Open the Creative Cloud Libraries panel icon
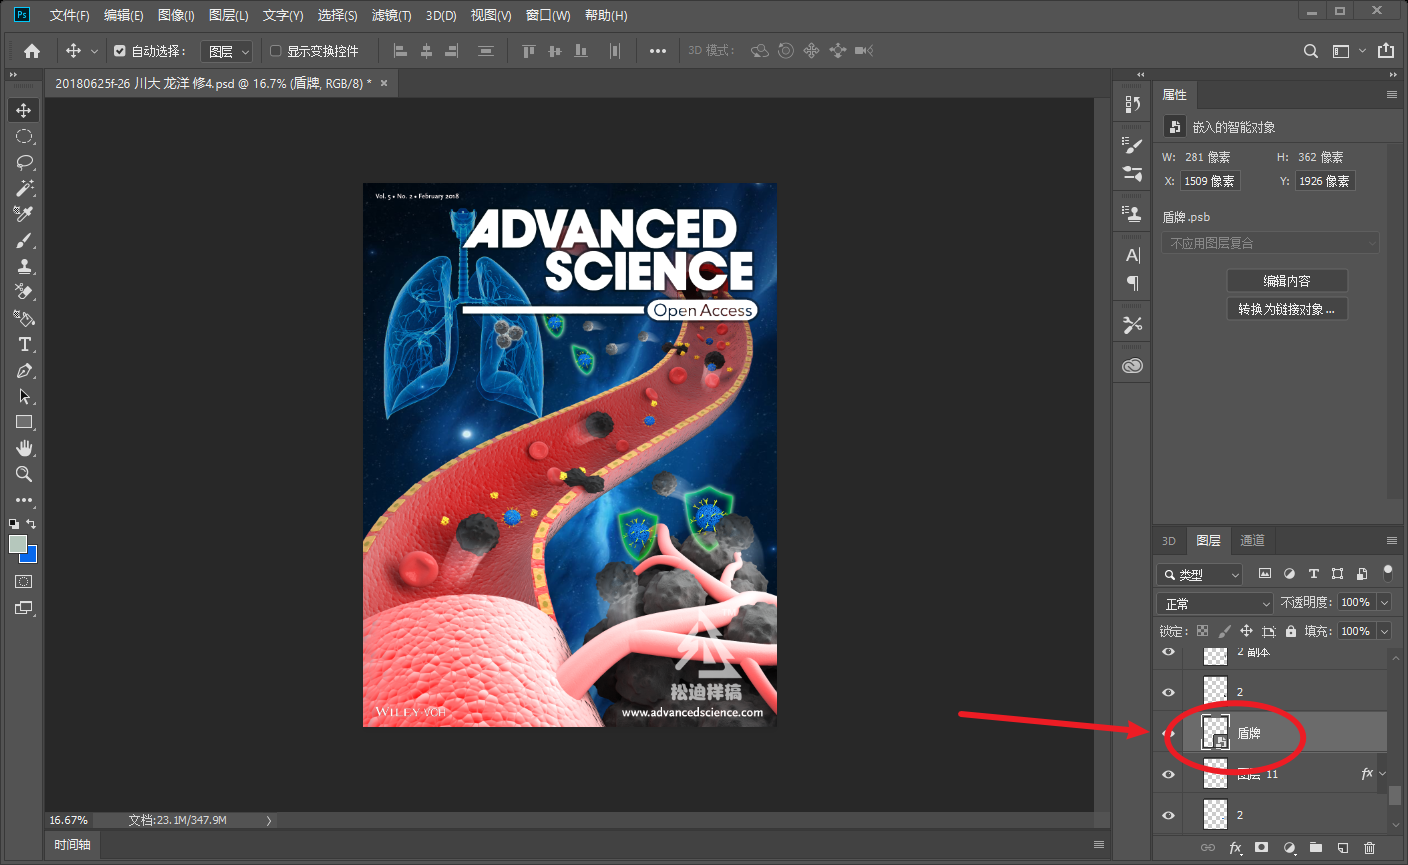The width and height of the screenshot is (1408, 865). [1132, 366]
